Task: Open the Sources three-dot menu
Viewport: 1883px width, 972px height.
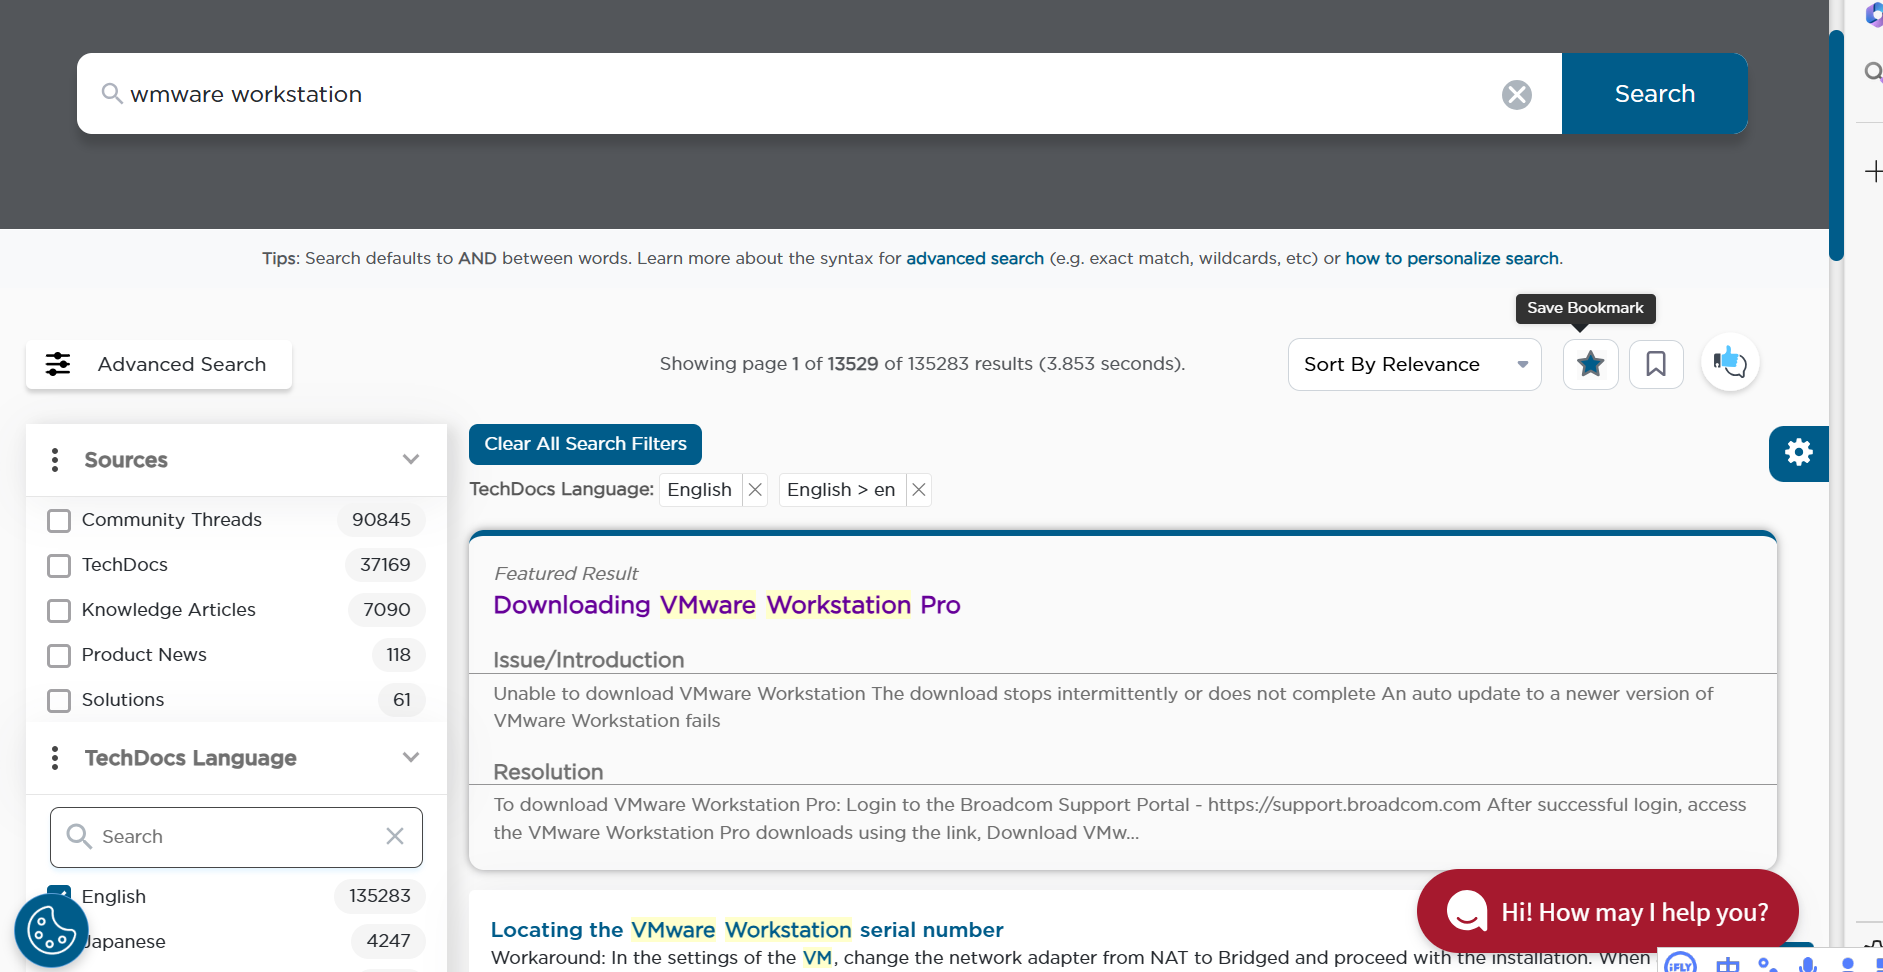Action: (55, 460)
